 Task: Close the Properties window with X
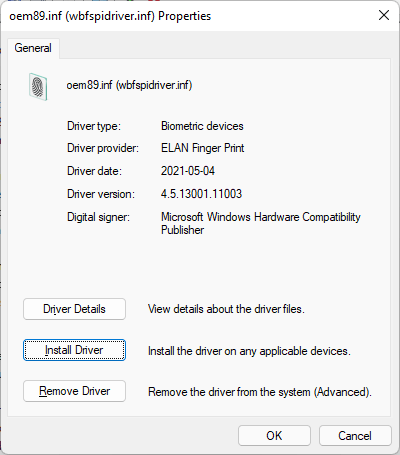click(x=384, y=15)
